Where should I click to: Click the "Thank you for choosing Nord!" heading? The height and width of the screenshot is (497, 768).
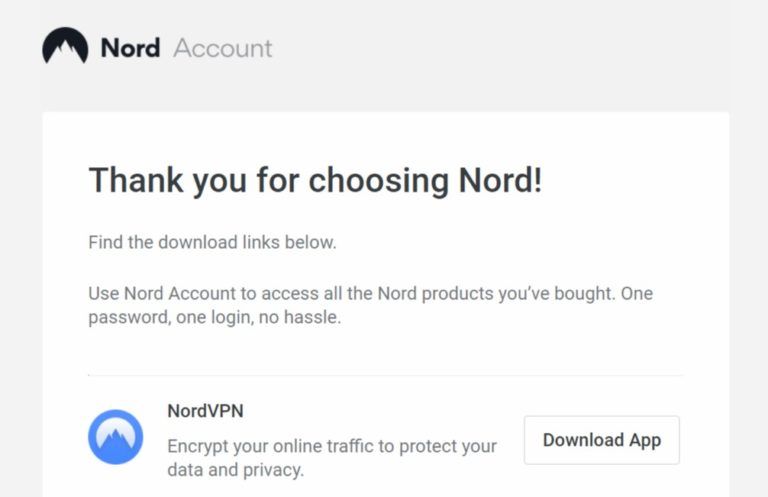click(315, 181)
